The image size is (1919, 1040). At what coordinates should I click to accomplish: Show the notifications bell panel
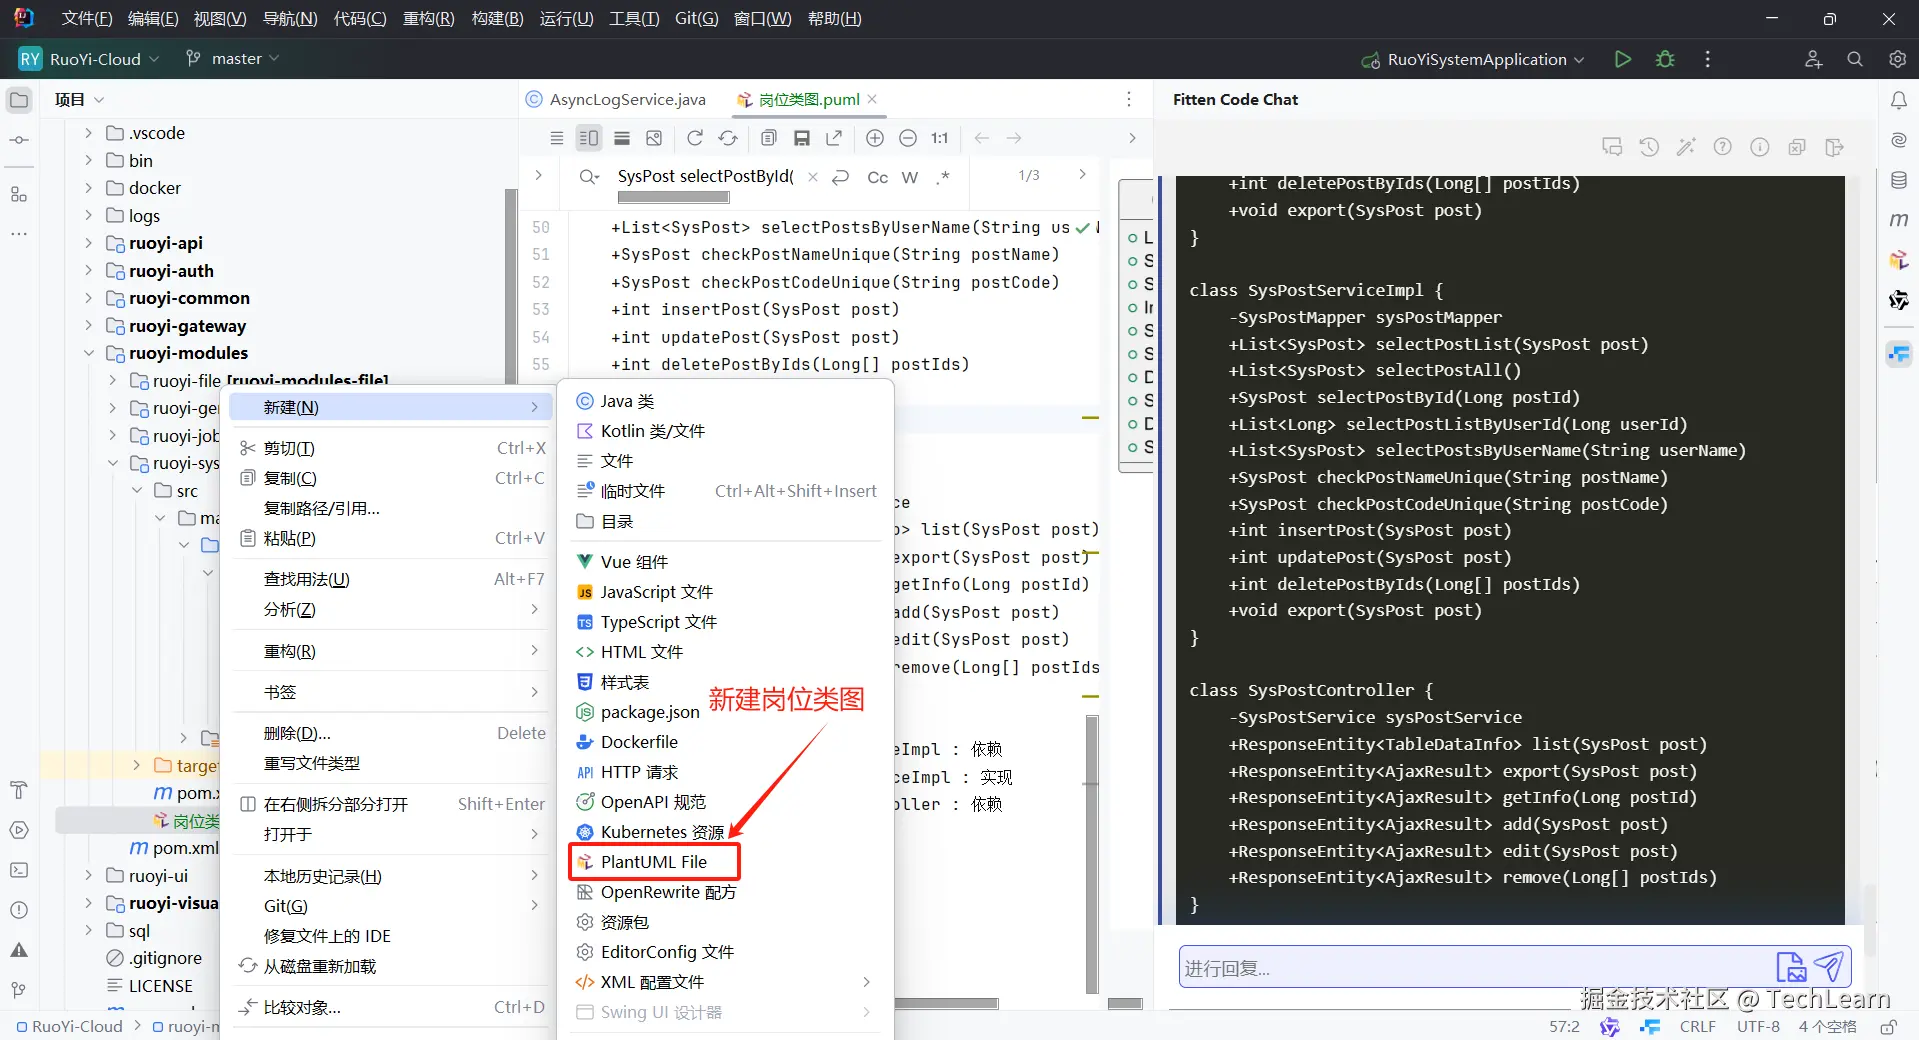coord(1898,100)
